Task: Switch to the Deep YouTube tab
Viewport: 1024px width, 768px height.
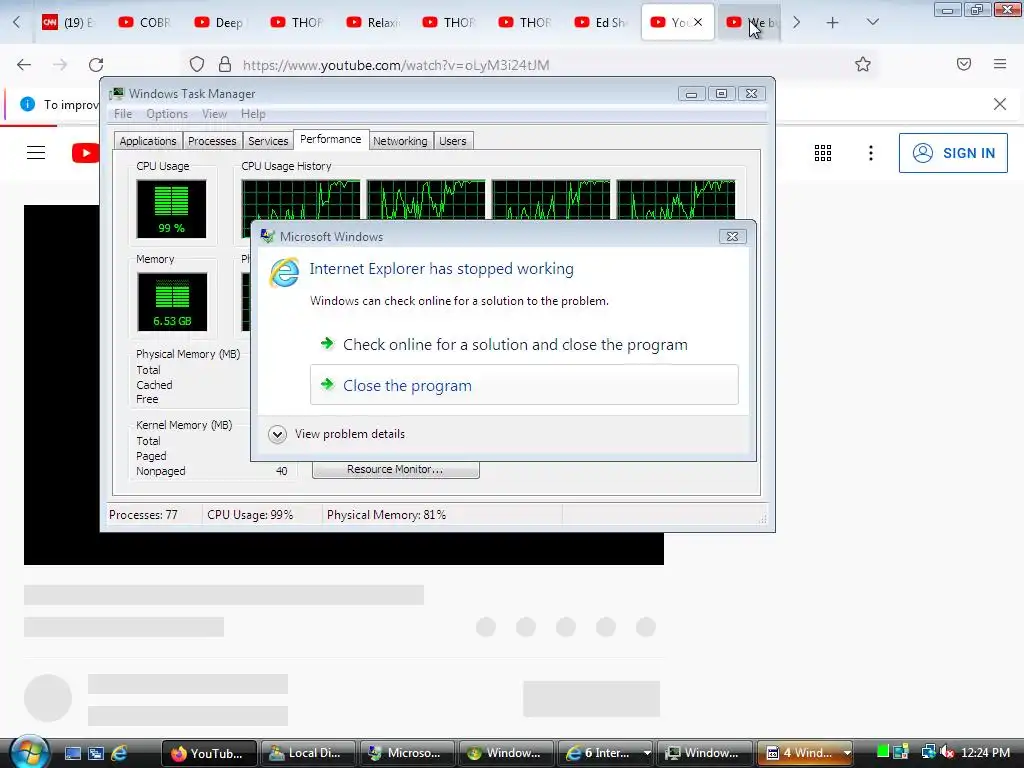Action: point(221,23)
